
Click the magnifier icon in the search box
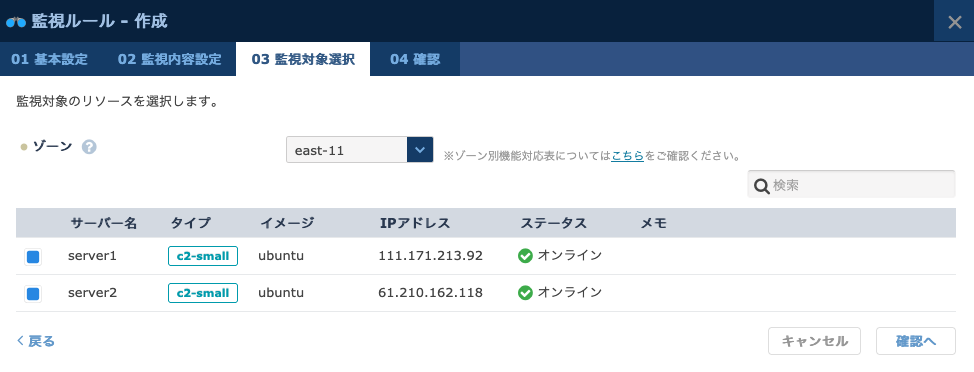[762, 185]
